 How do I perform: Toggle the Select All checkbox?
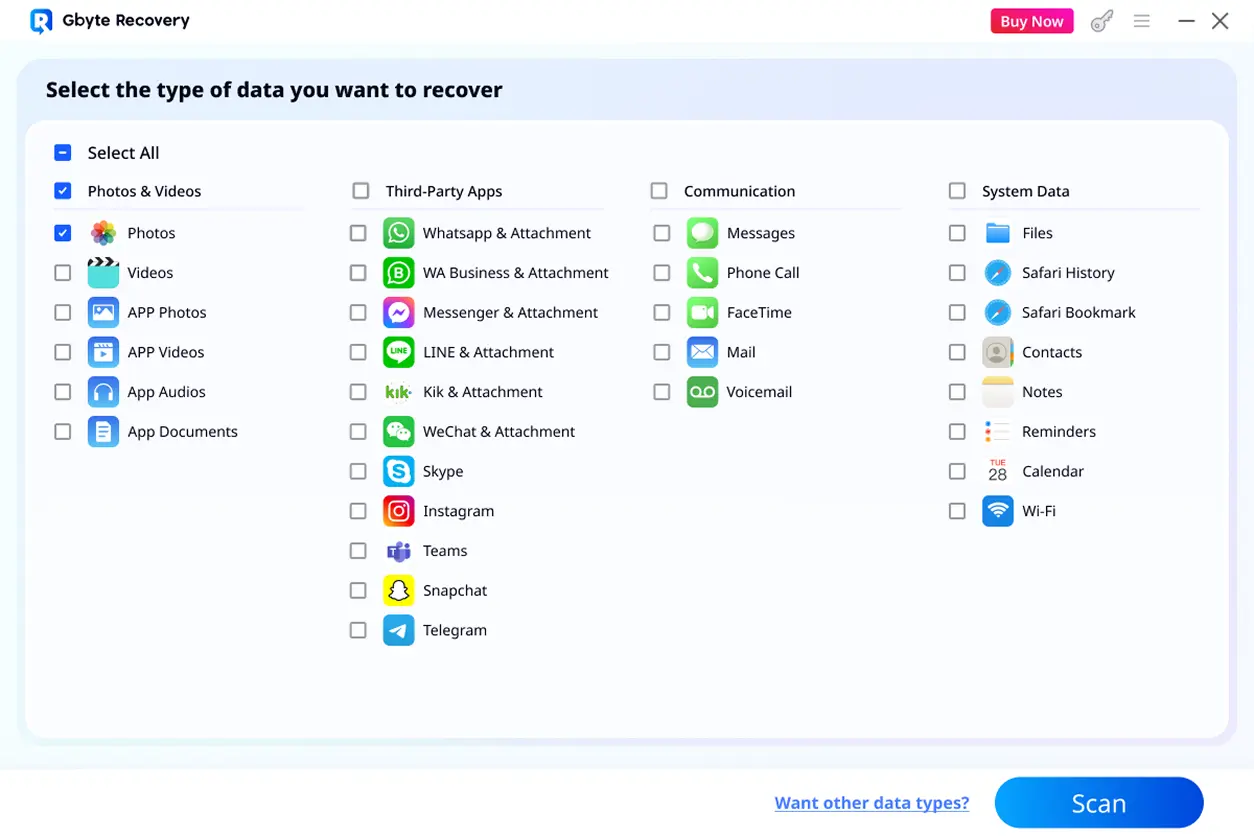(63, 153)
